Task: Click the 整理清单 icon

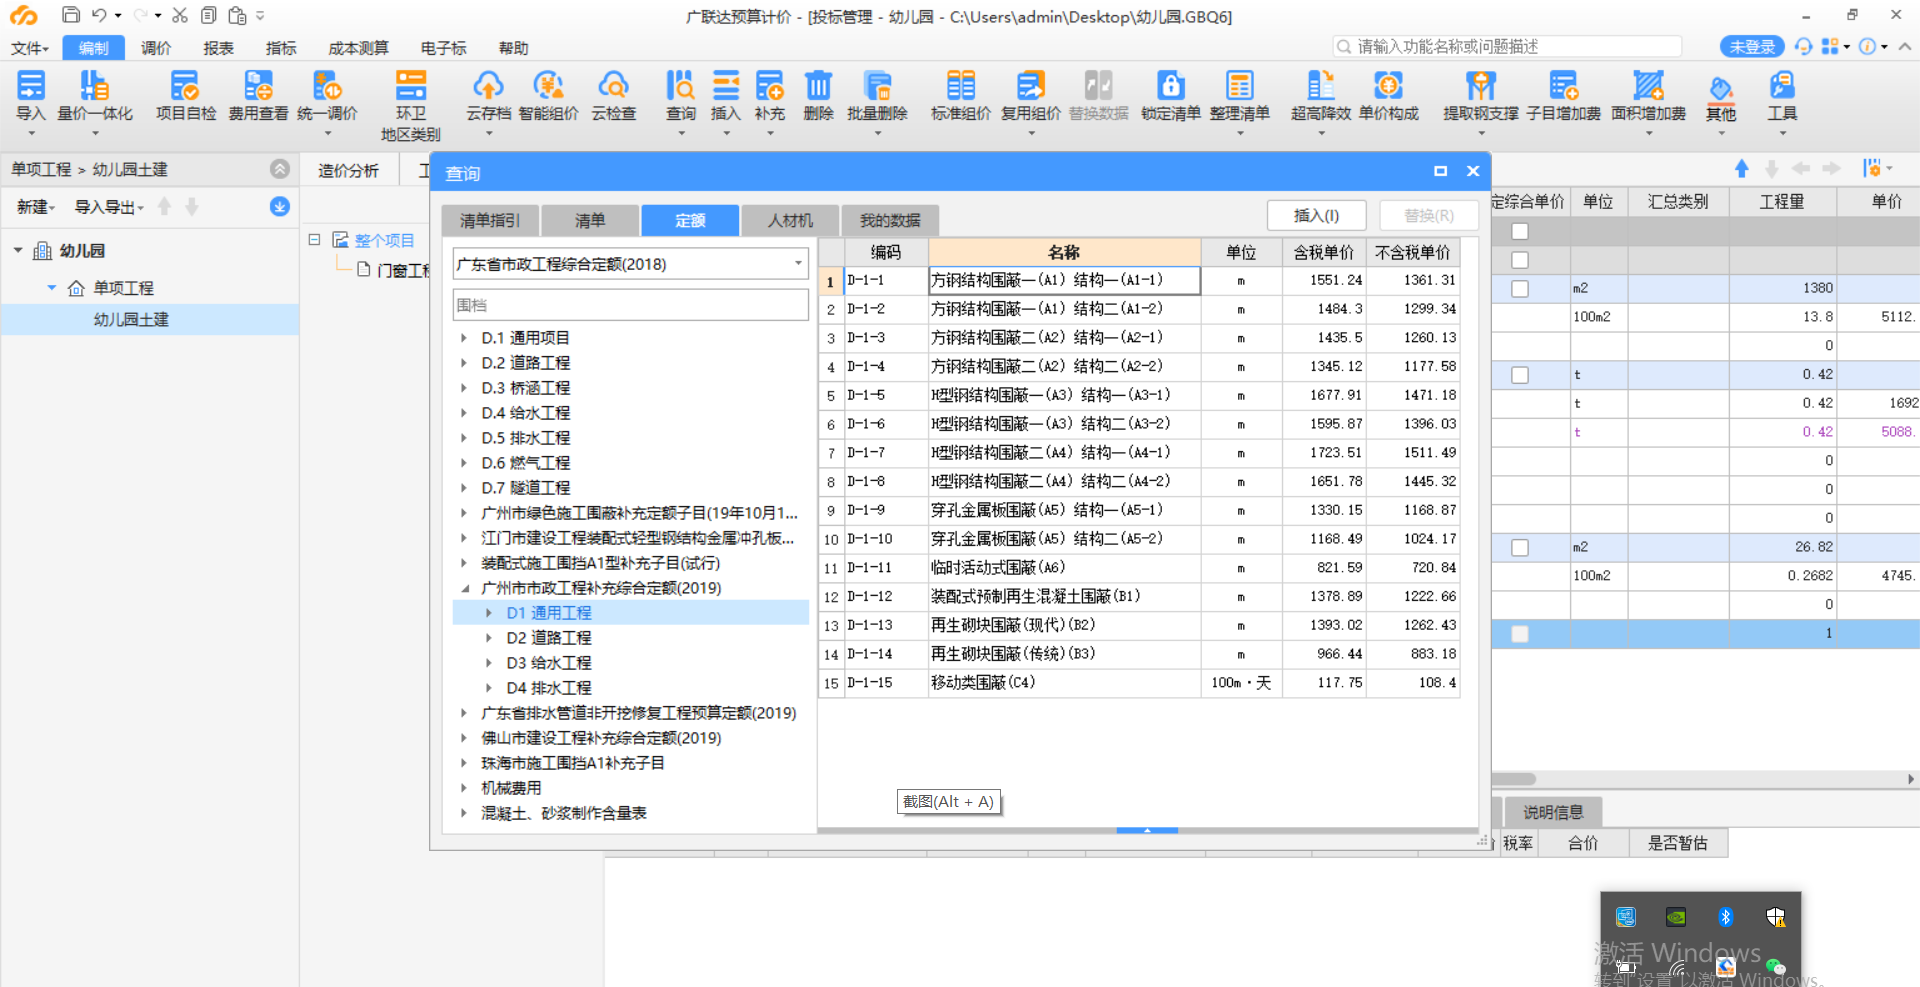Action: point(1239,97)
